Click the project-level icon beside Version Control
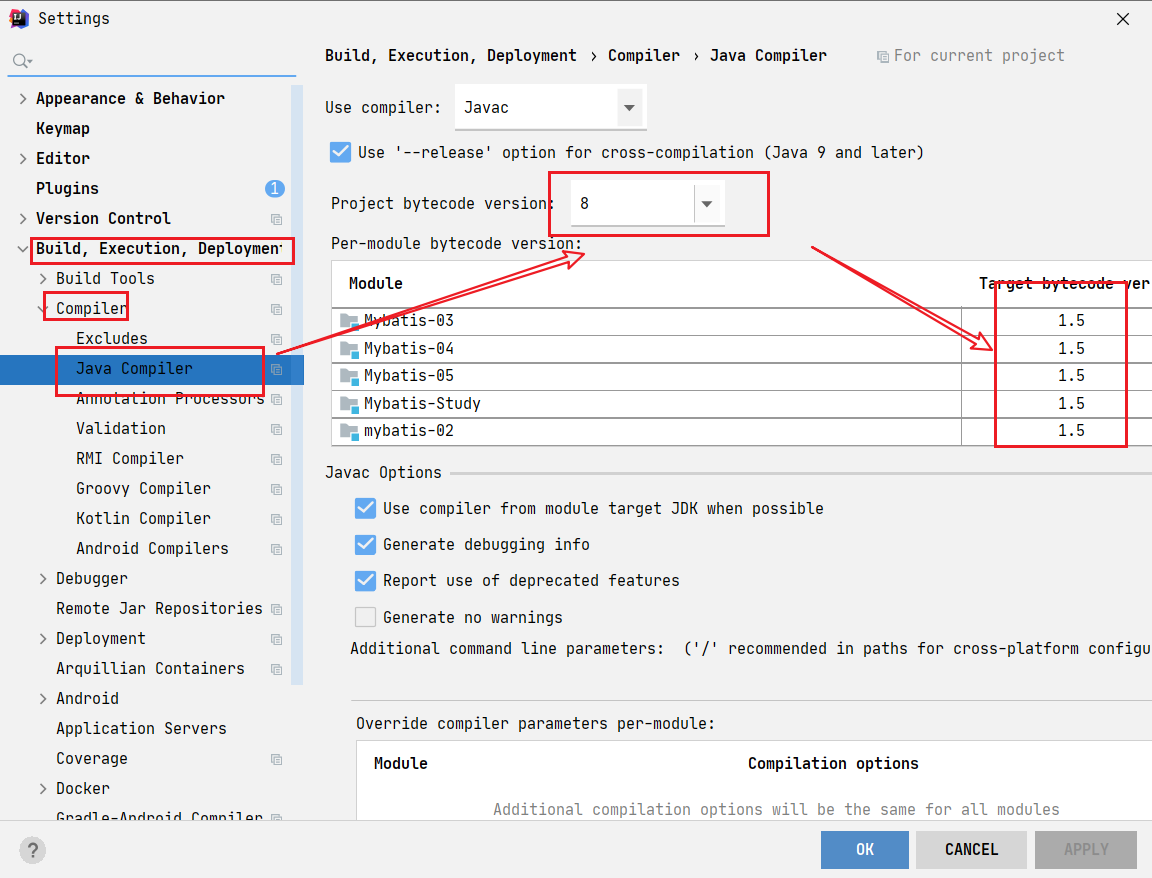 [x=276, y=219]
